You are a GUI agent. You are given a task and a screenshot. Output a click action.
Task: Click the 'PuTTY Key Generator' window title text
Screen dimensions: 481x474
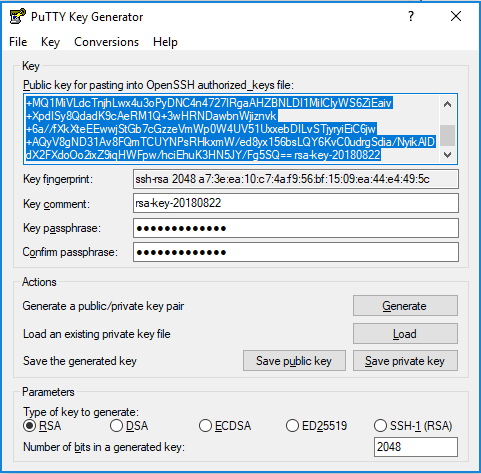[87, 17]
